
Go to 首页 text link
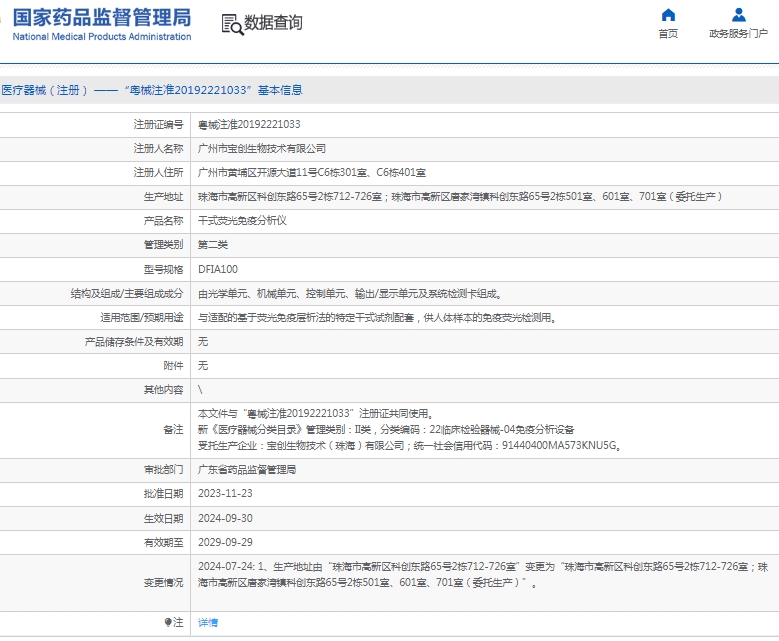click(668, 33)
